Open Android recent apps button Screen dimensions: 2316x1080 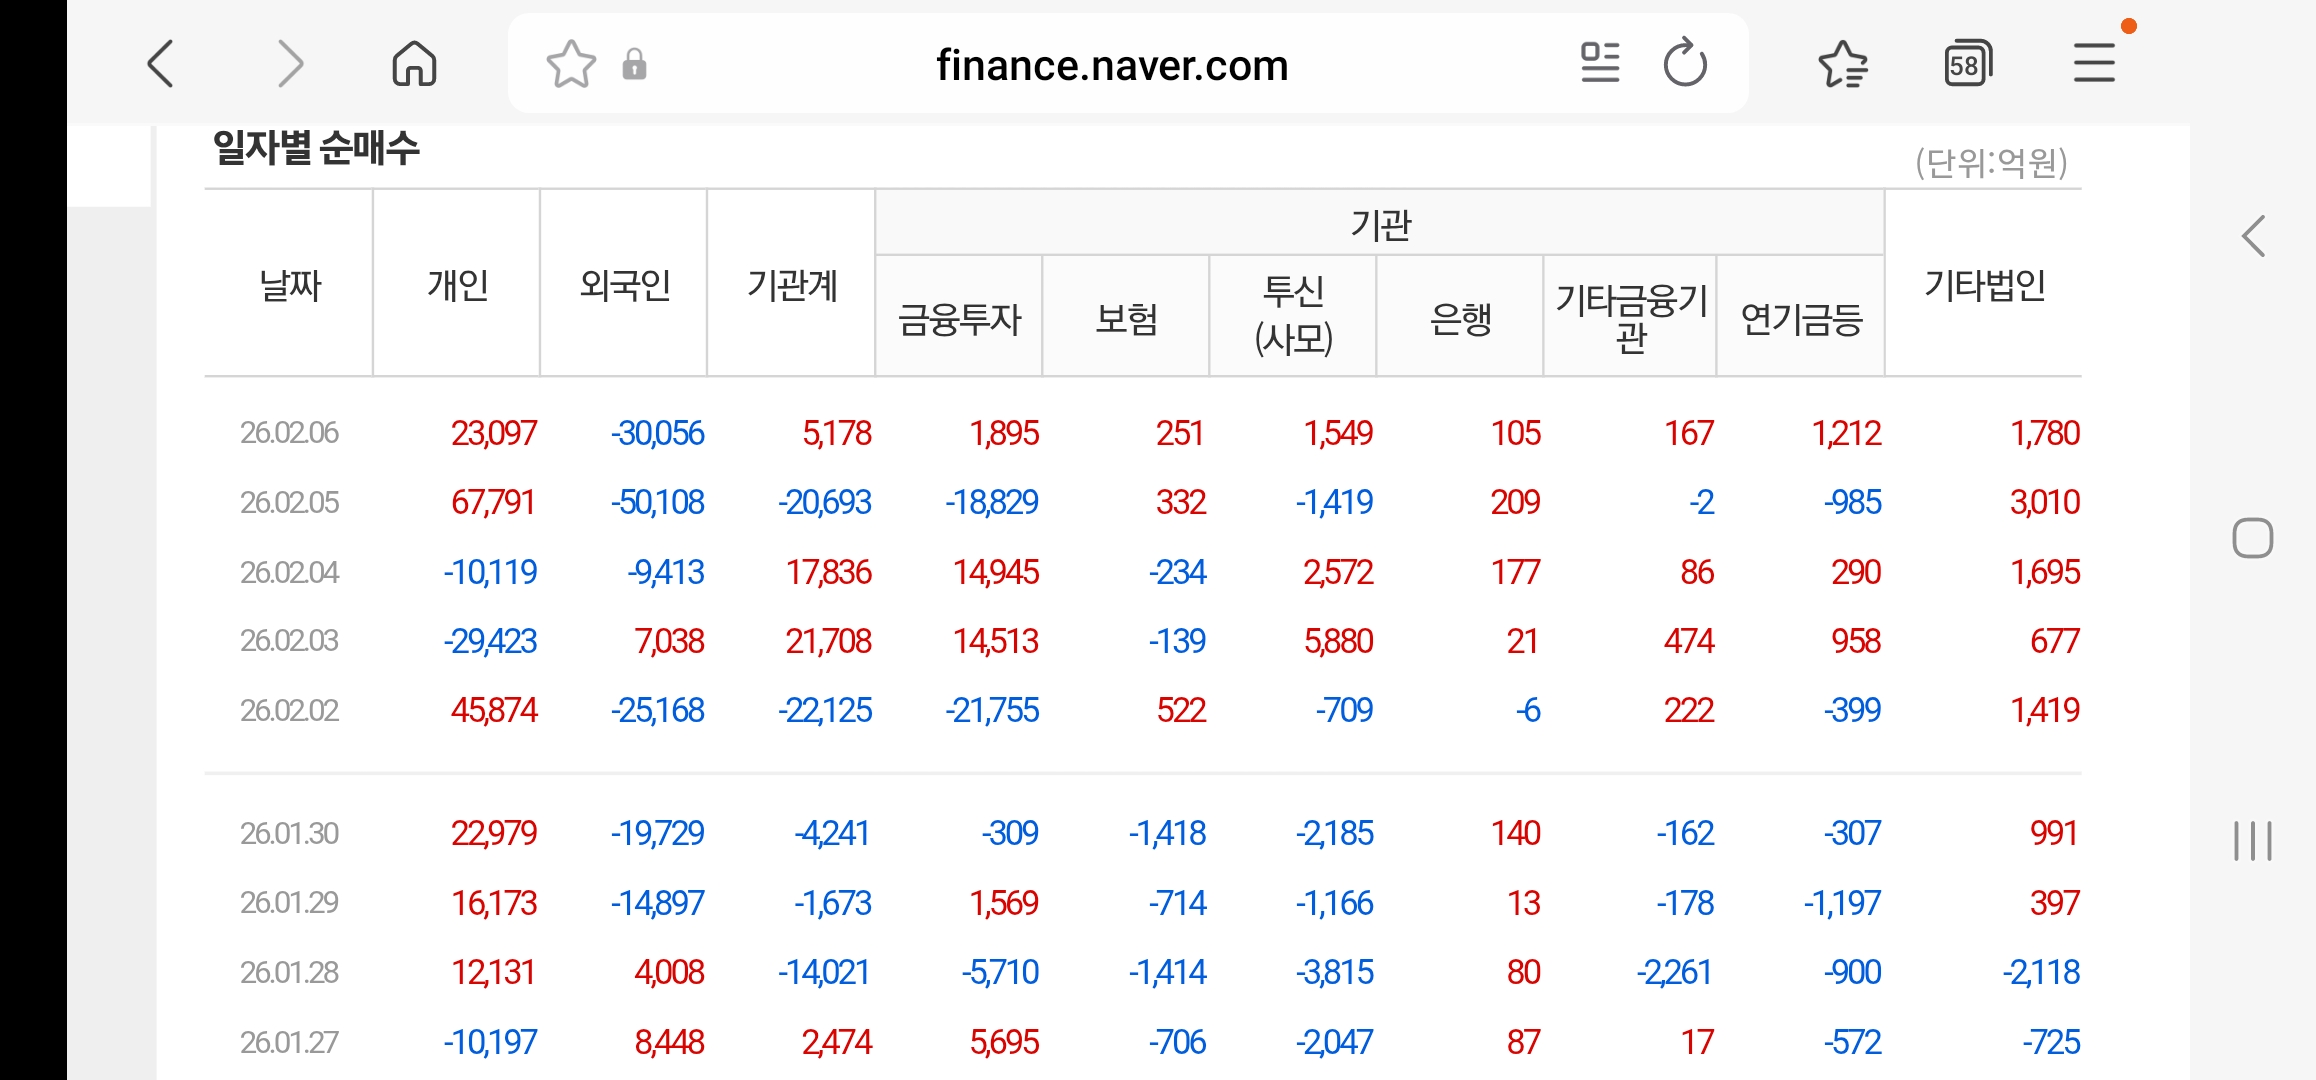coord(2252,840)
